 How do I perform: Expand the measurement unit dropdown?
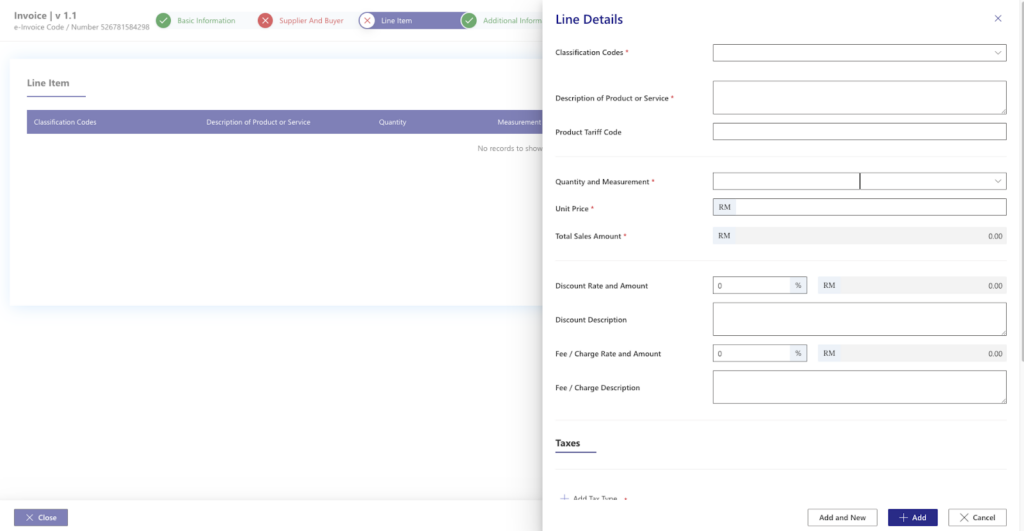coord(932,181)
